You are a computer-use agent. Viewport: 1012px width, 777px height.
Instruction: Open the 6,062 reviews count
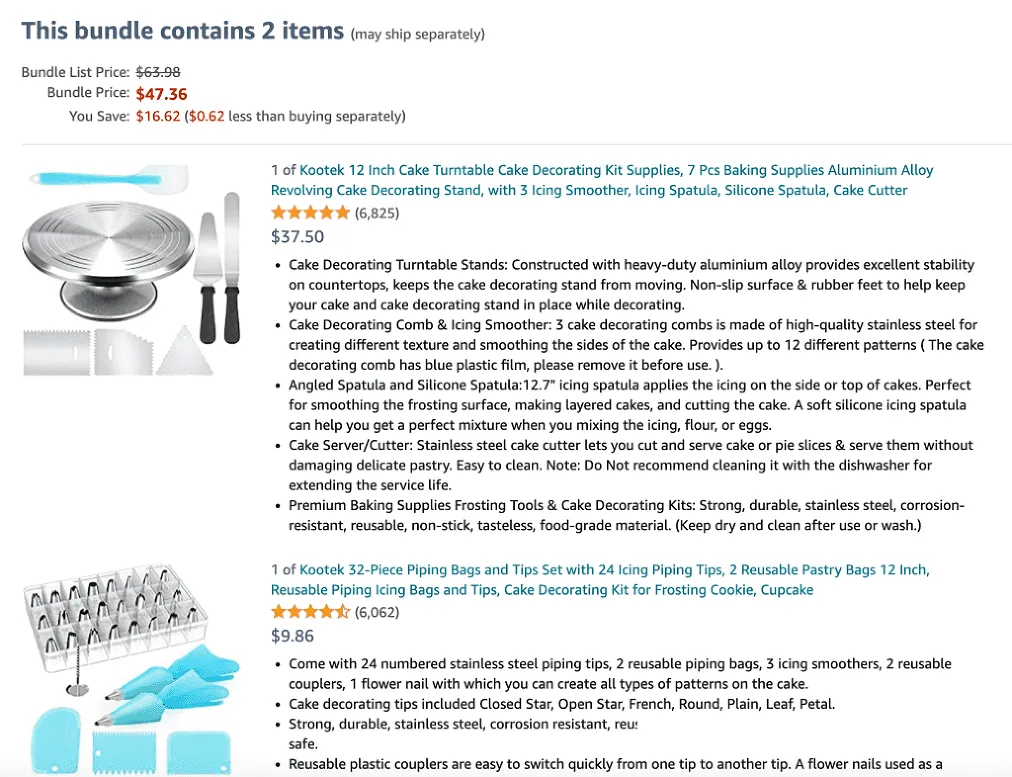coord(377,612)
